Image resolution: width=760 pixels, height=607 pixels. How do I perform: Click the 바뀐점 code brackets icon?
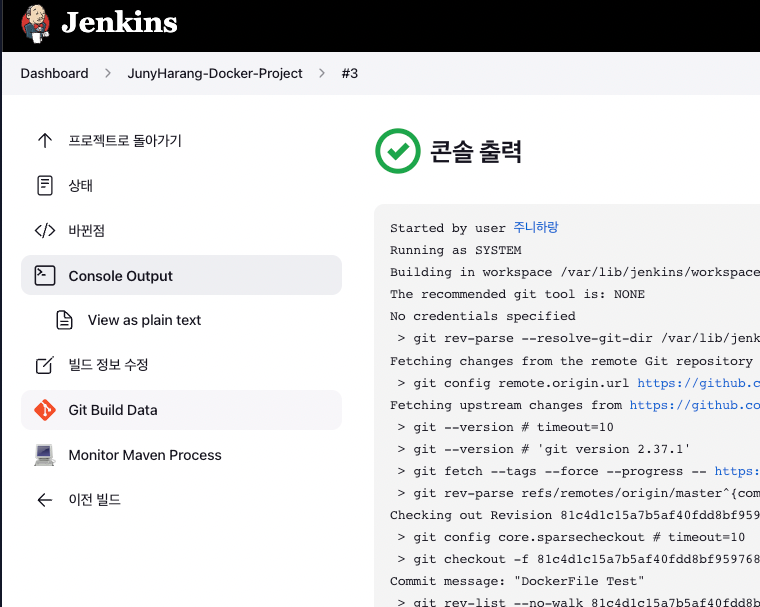(45, 230)
